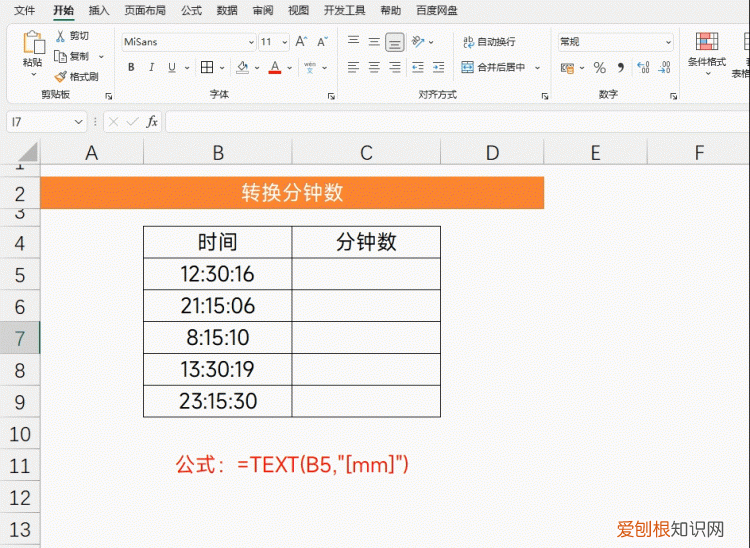
Task: Open number group dialog launcher
Action: (x=673, y=96)
